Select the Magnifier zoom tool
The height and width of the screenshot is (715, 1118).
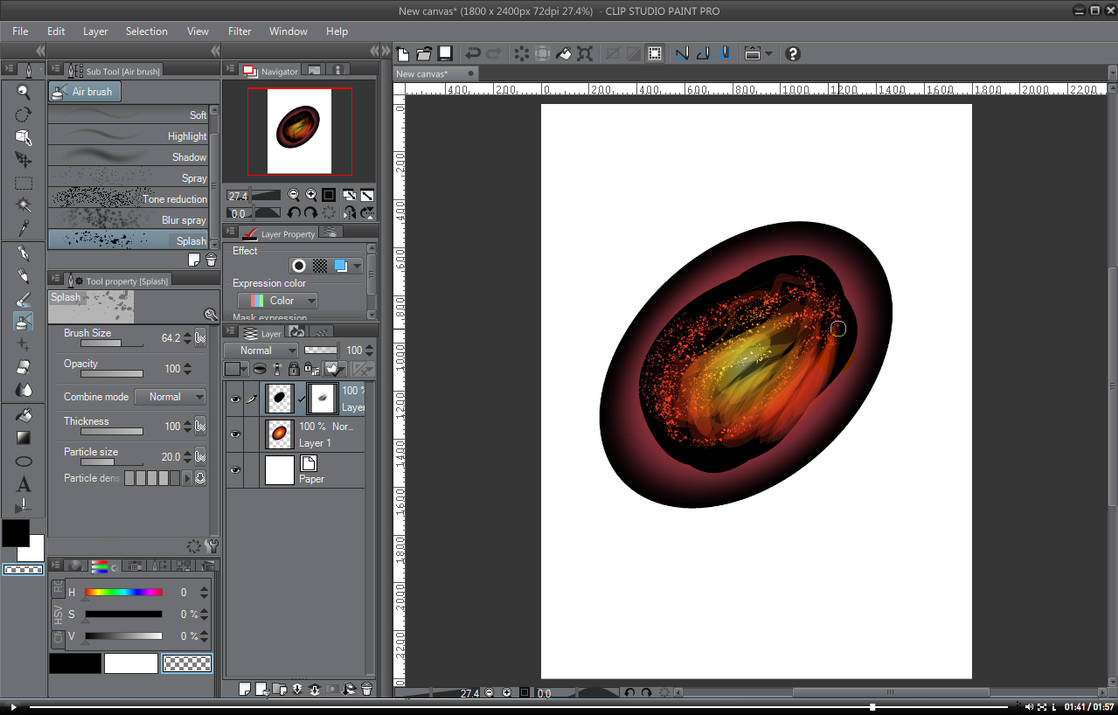tap(22, 91)
